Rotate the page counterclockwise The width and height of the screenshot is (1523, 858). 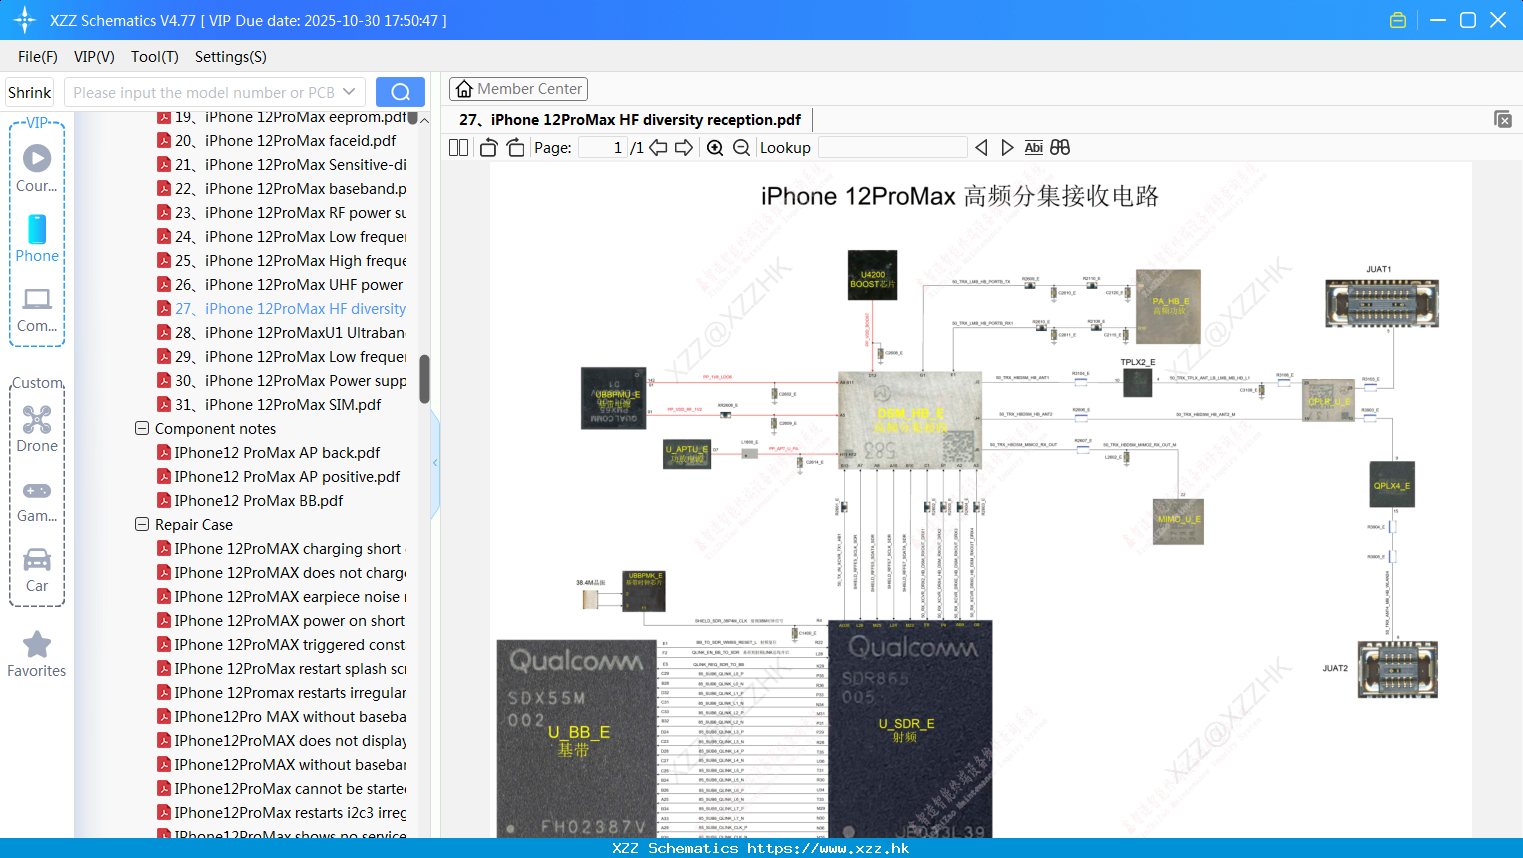point(489,148)
